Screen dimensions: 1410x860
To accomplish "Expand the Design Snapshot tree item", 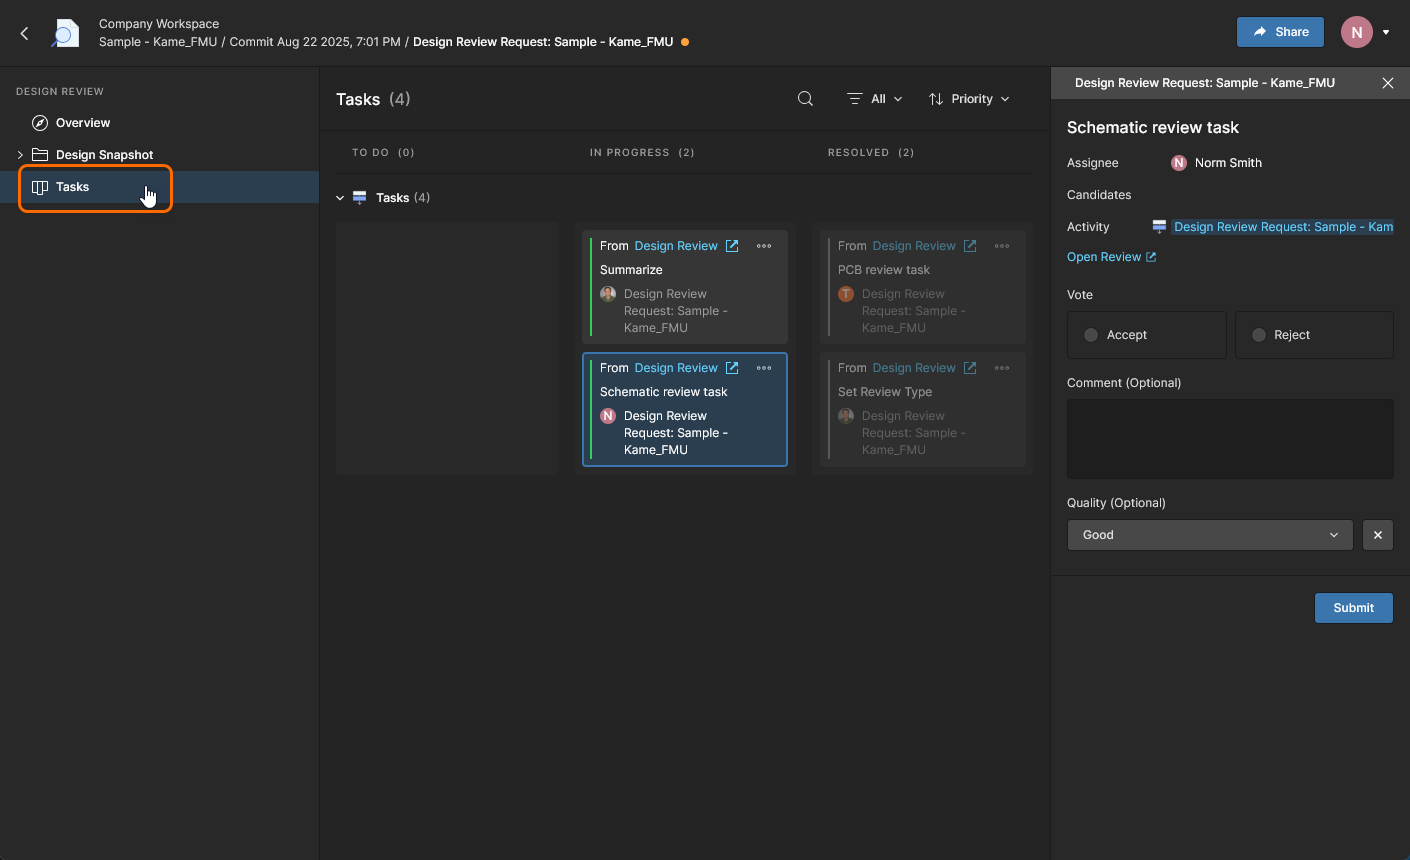I will (20, 155).
